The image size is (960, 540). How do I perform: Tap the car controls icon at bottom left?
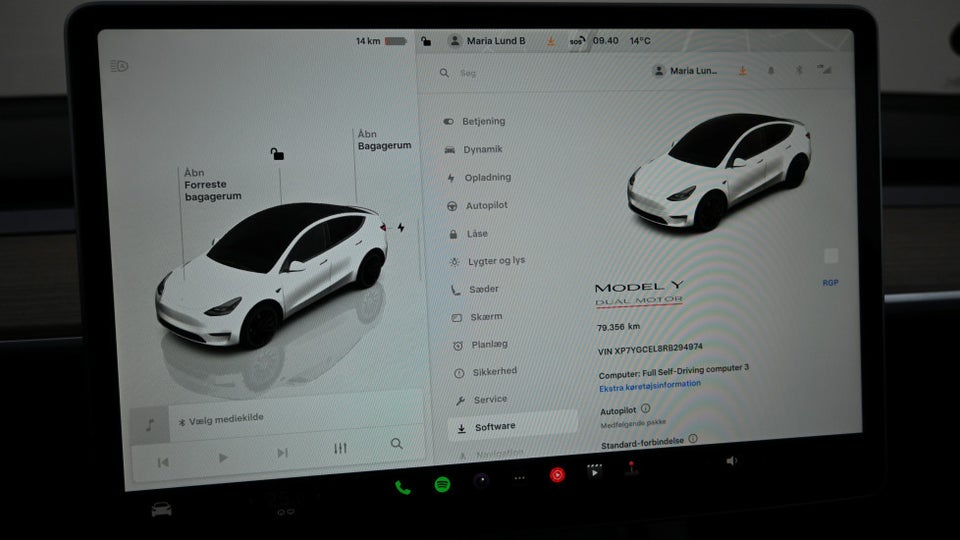click(162, 509)
